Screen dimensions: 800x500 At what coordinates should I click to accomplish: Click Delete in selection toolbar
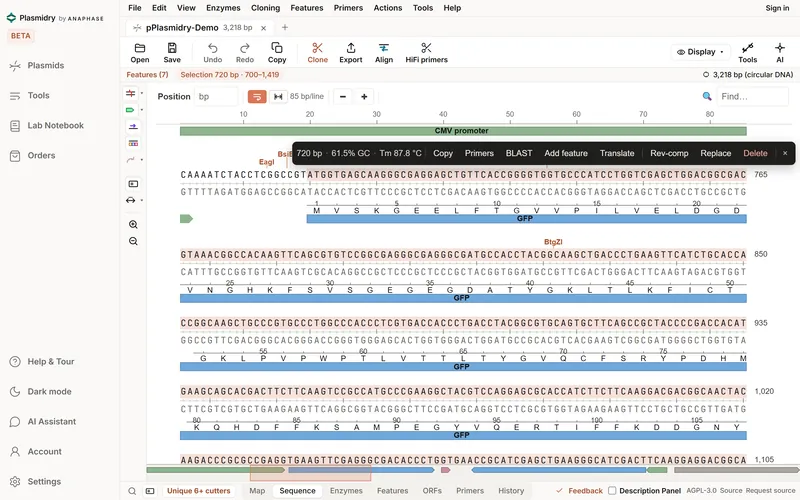pyautogui.click(x=755, y=153)
